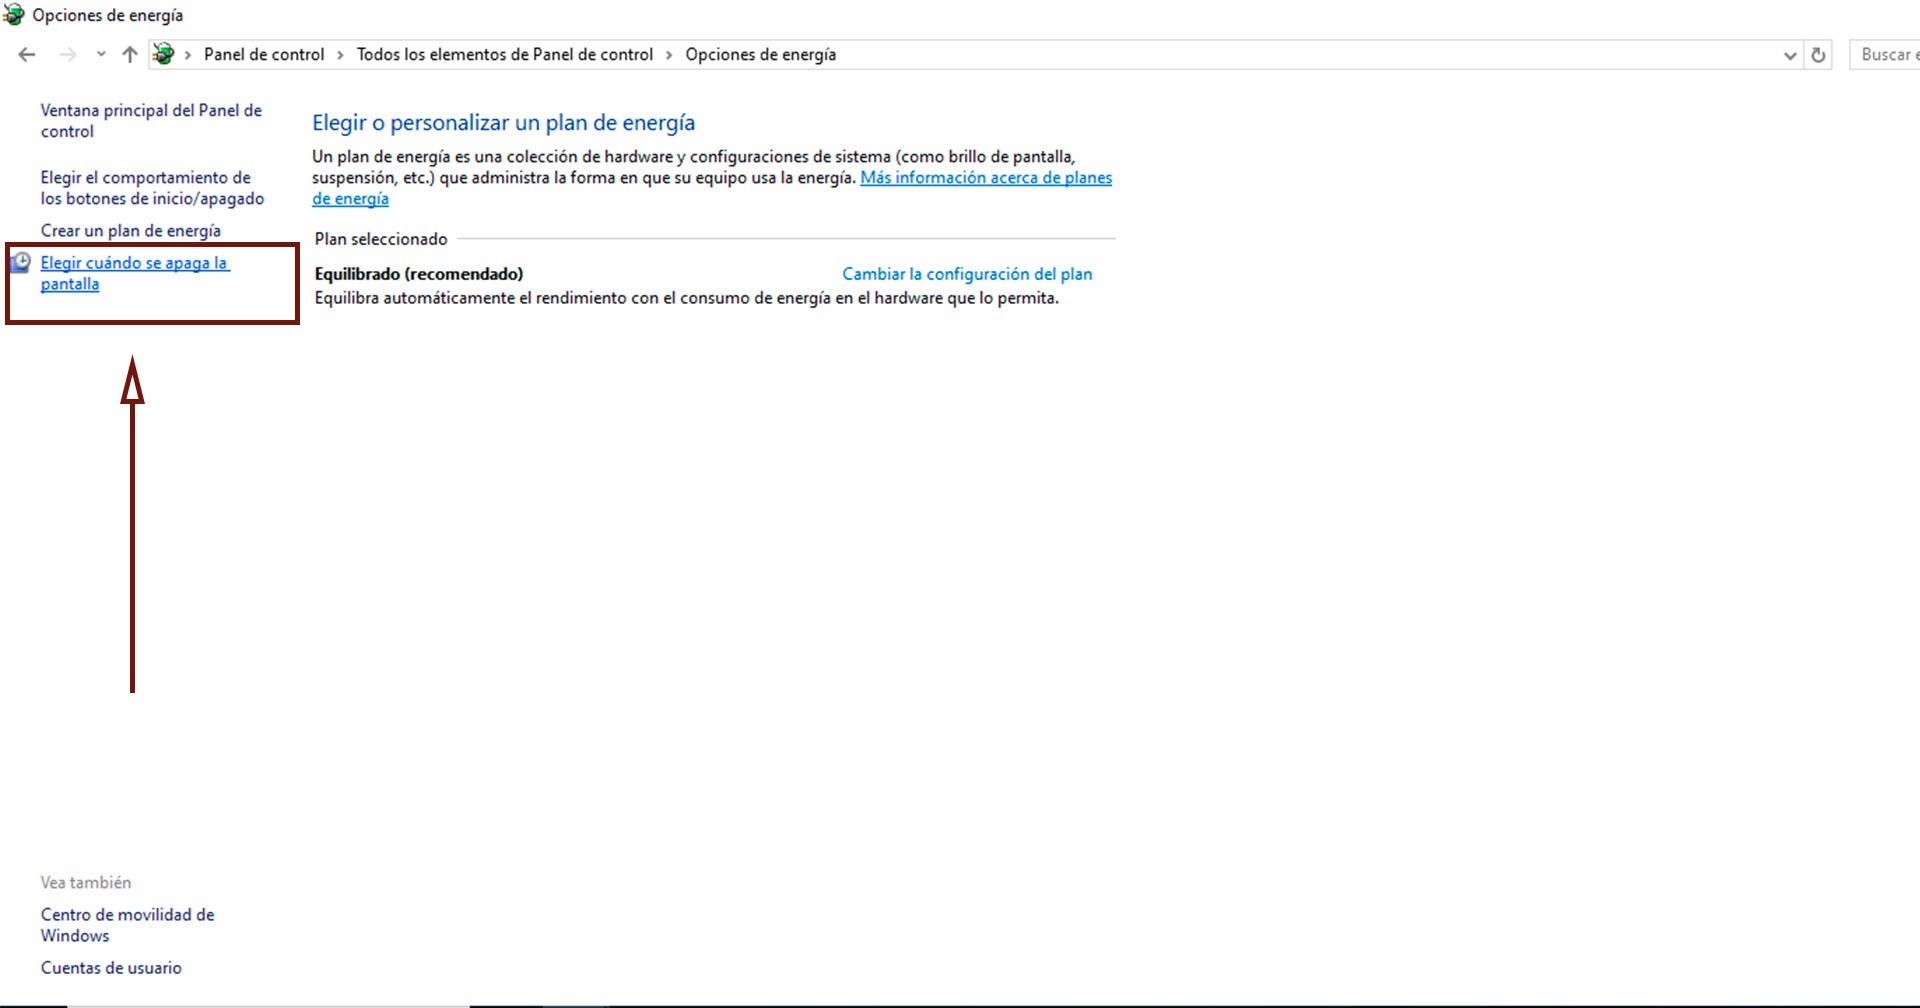Click clock icon beside Elegir cuándo se apaga
Image resolution: width=1920 pixels, height=1008 pixels.
click(x=20, y=263)
